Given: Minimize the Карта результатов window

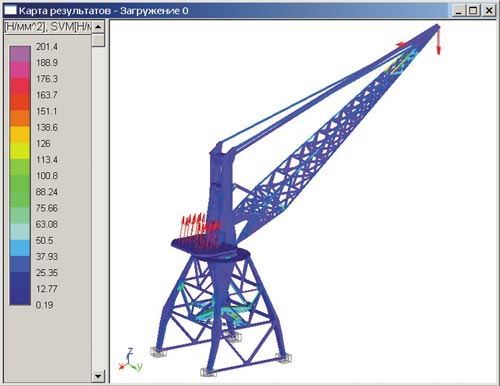Looking at the screenshot, I should pos(459,11).
